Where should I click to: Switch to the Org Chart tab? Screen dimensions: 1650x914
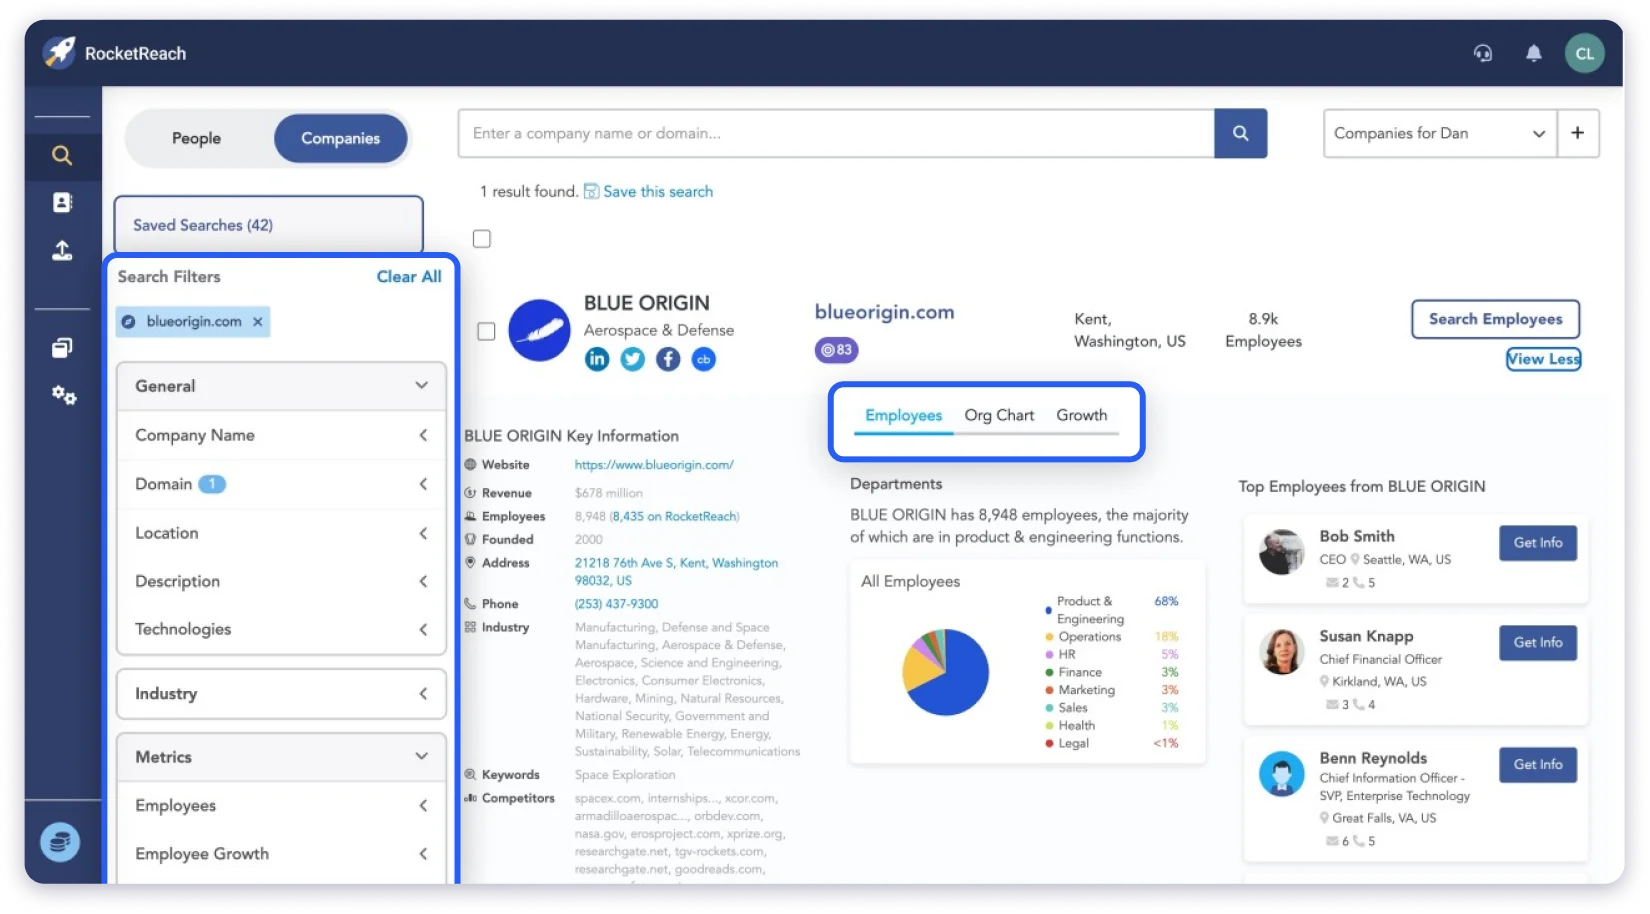pos(999,415)
